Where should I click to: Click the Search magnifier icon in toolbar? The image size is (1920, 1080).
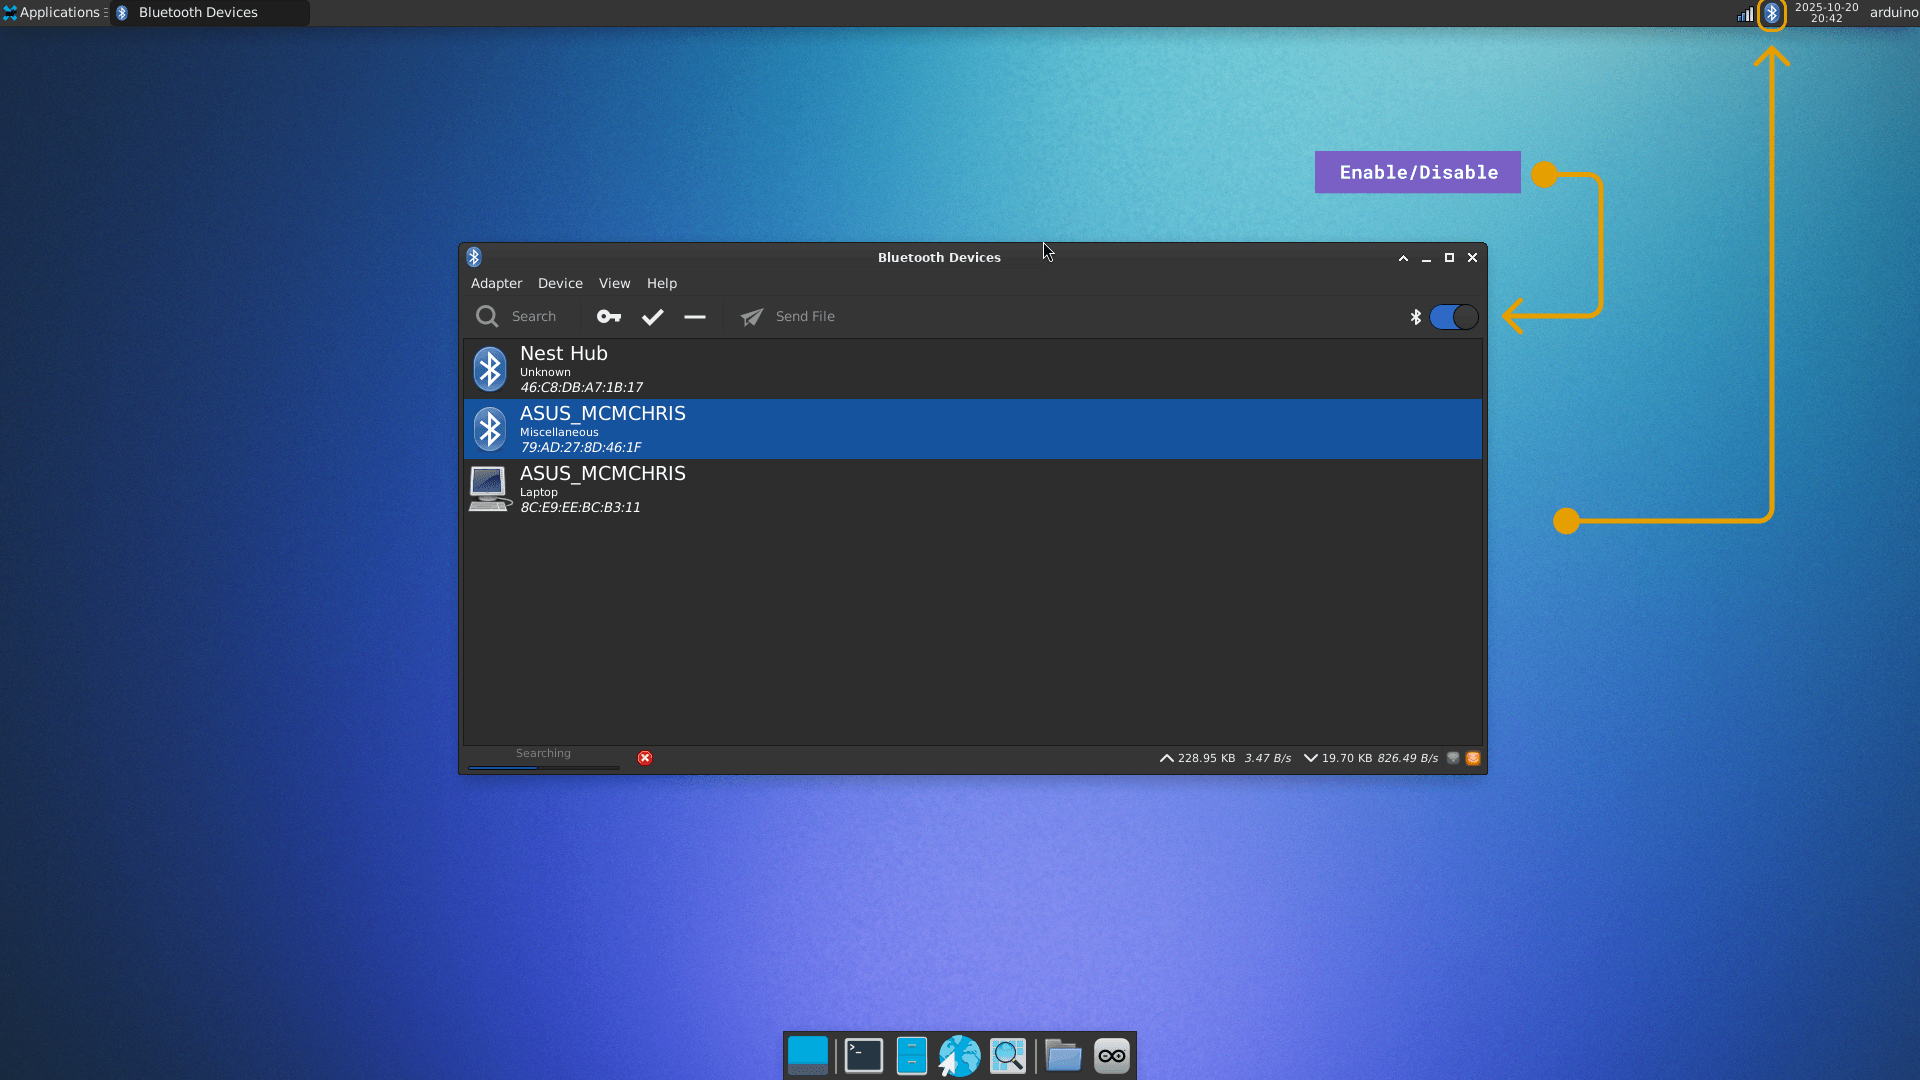tap(487, 317)
